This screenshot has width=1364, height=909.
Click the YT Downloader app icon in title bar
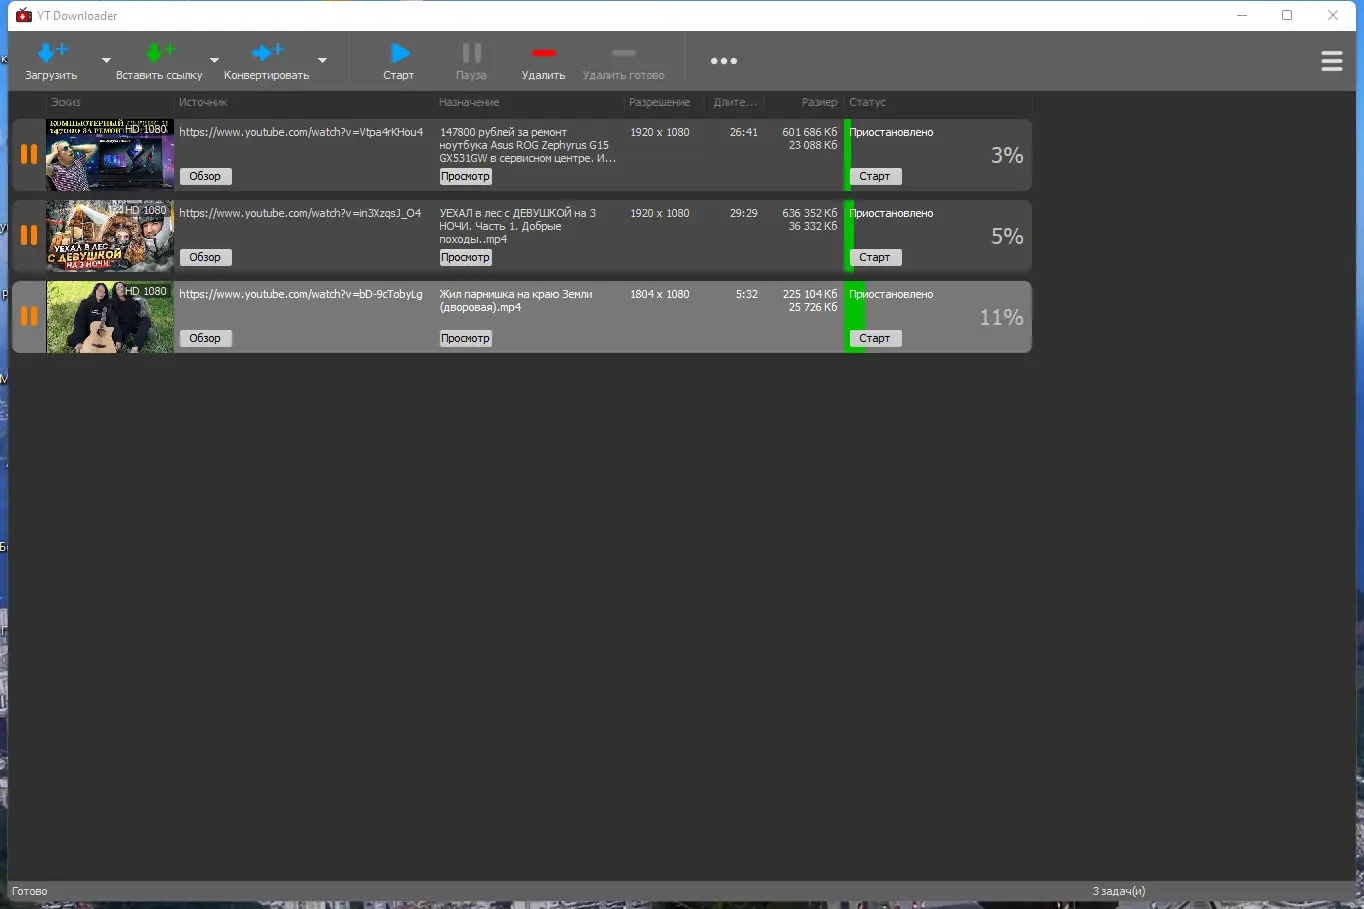(24, 15)
